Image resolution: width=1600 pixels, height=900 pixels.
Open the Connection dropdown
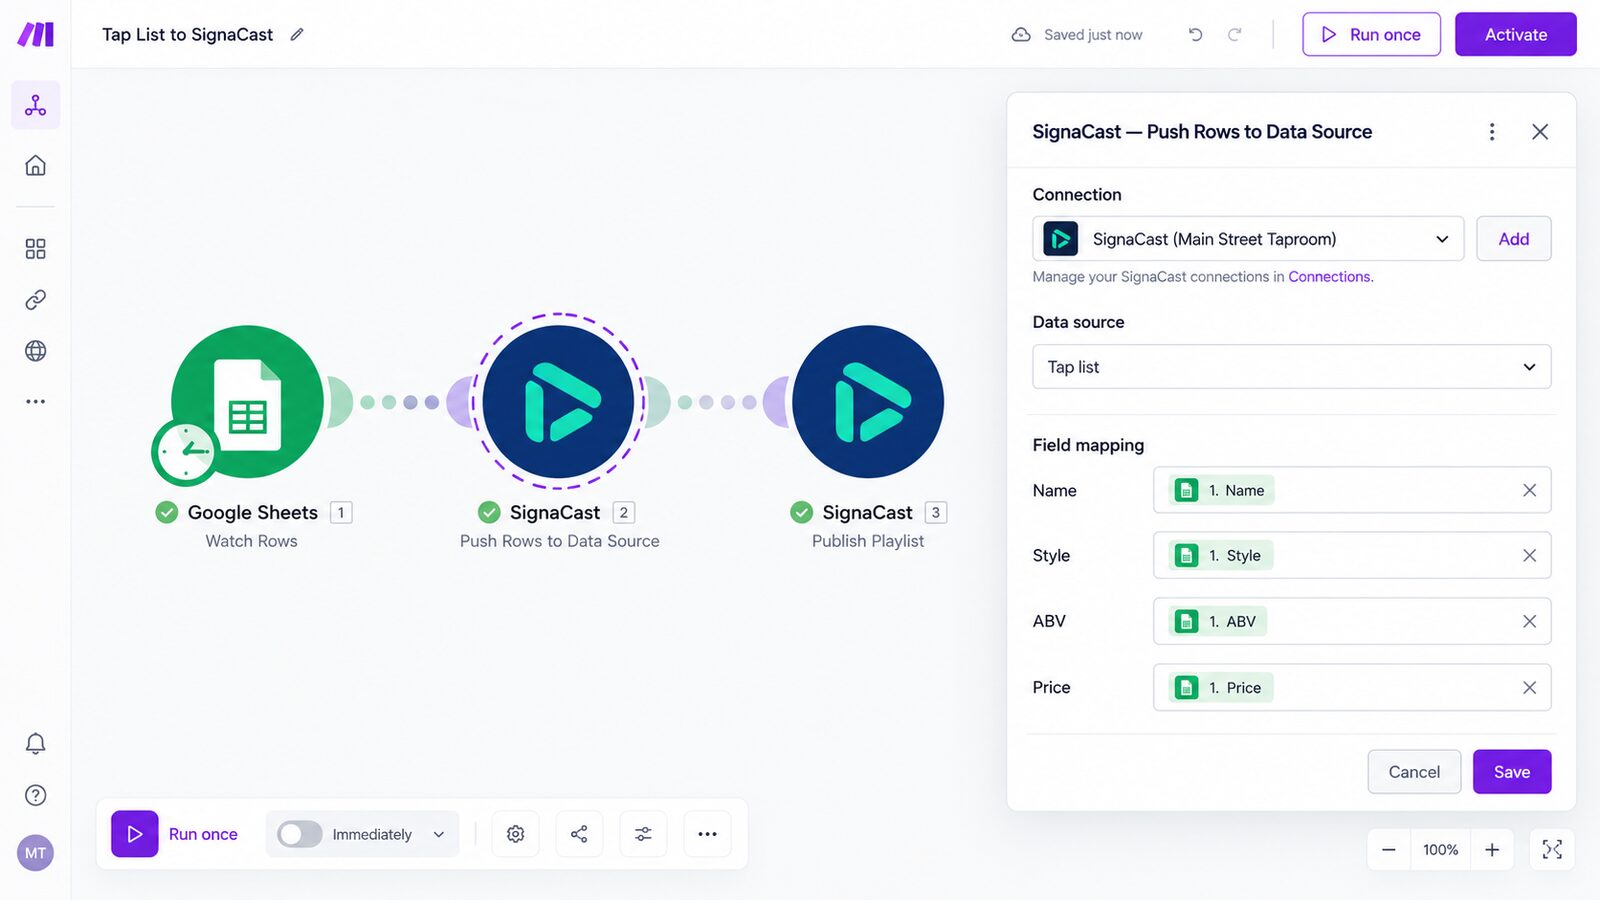click(1248, 239)
